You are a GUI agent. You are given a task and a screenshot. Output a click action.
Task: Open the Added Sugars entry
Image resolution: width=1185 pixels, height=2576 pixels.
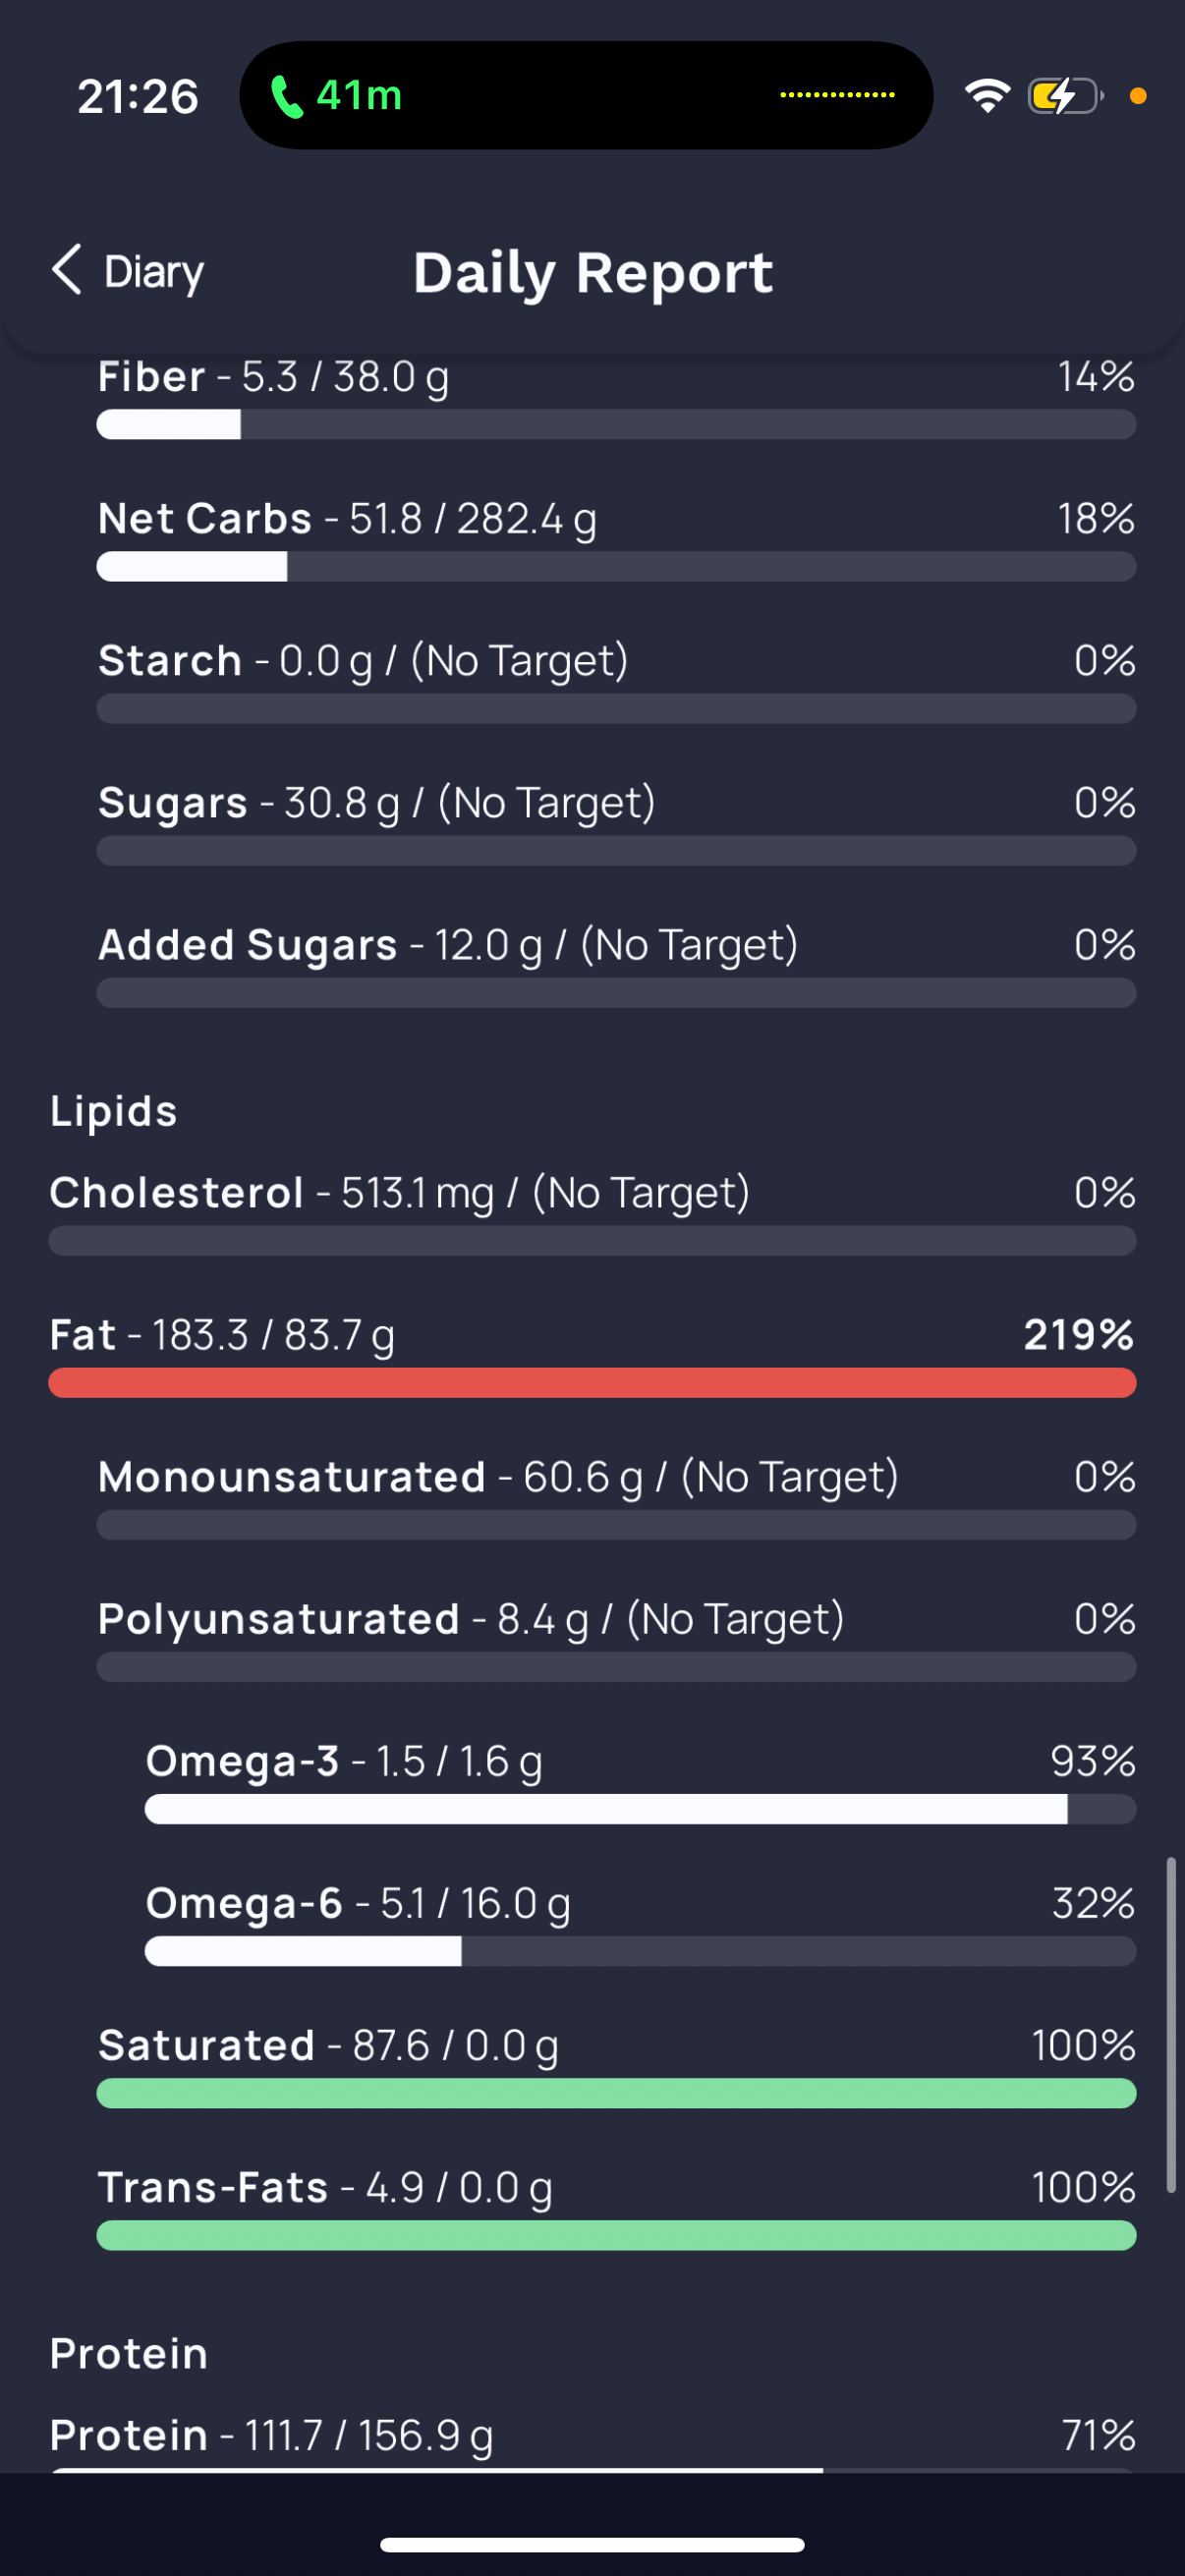[616, 966]
